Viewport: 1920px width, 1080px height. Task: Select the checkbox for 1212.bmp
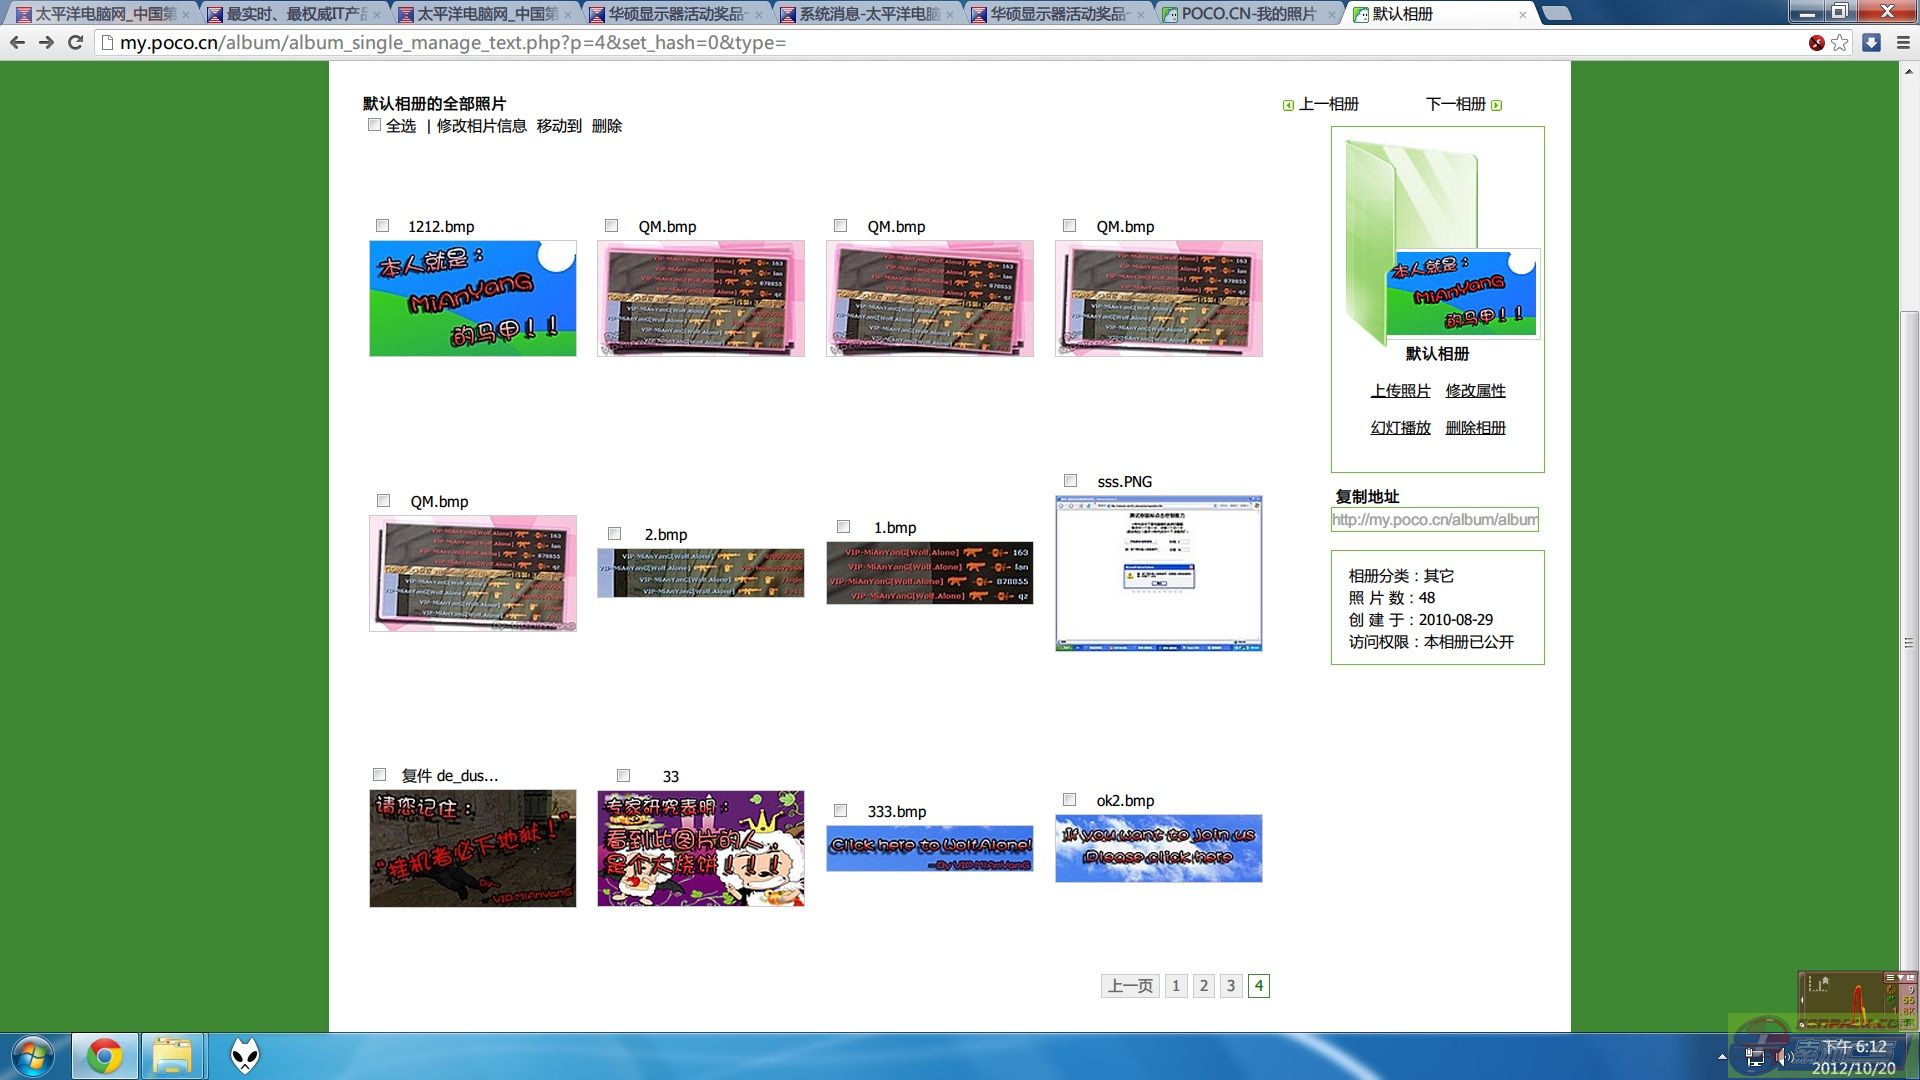pos(382,226)
